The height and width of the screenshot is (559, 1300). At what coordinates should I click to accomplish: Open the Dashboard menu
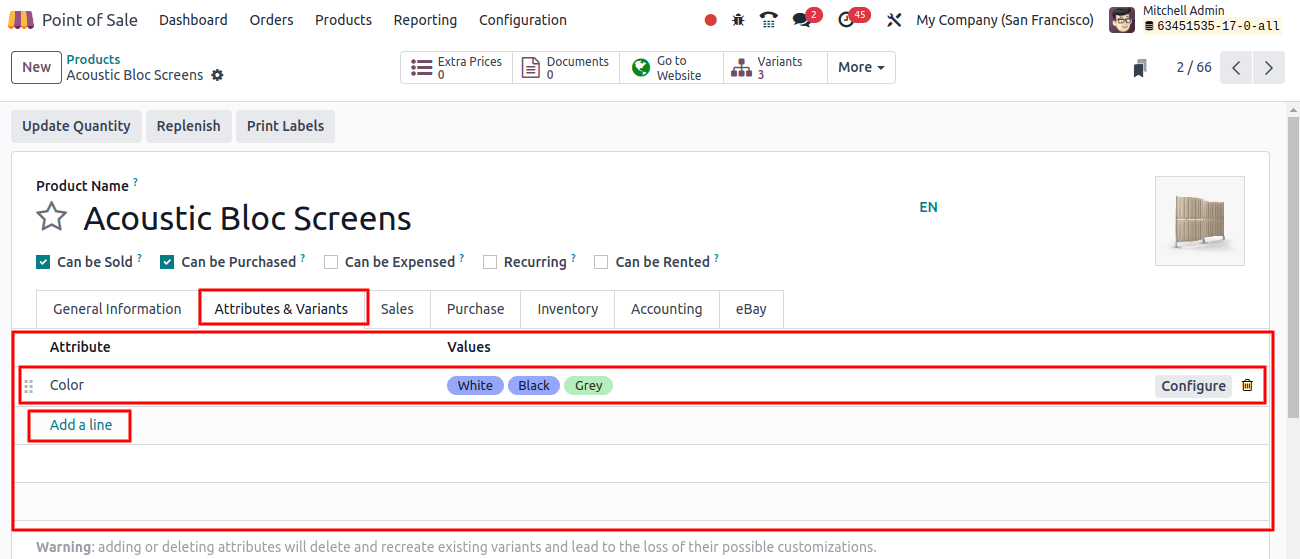pos(193,20)
